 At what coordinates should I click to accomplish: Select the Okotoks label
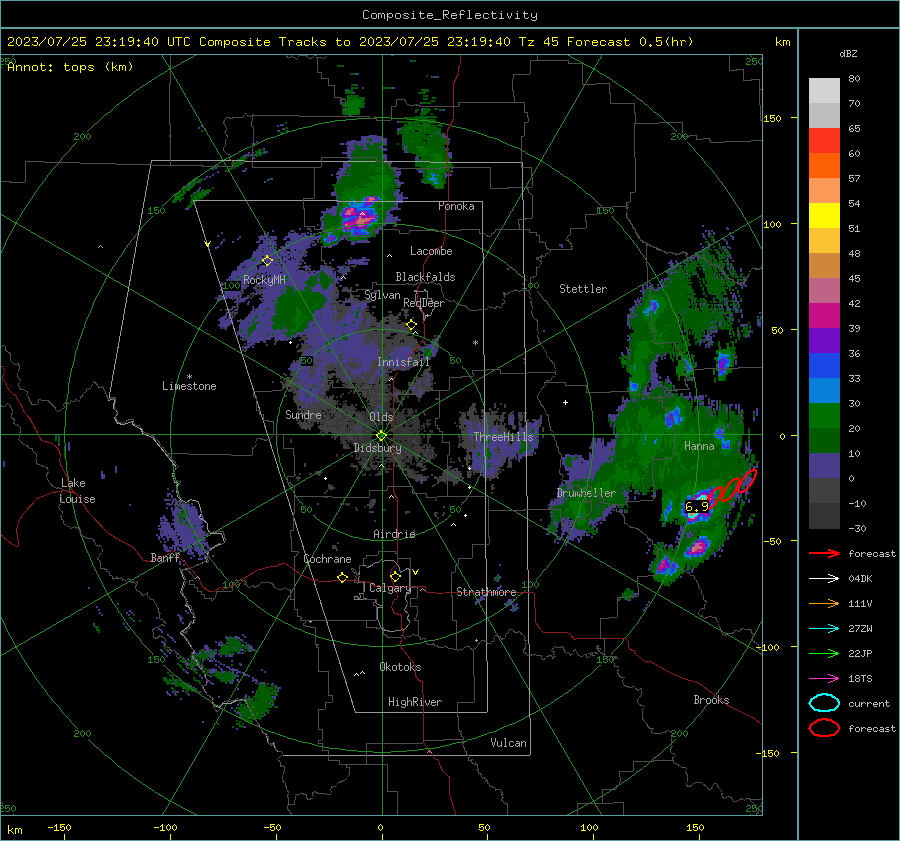click(400, 667)
